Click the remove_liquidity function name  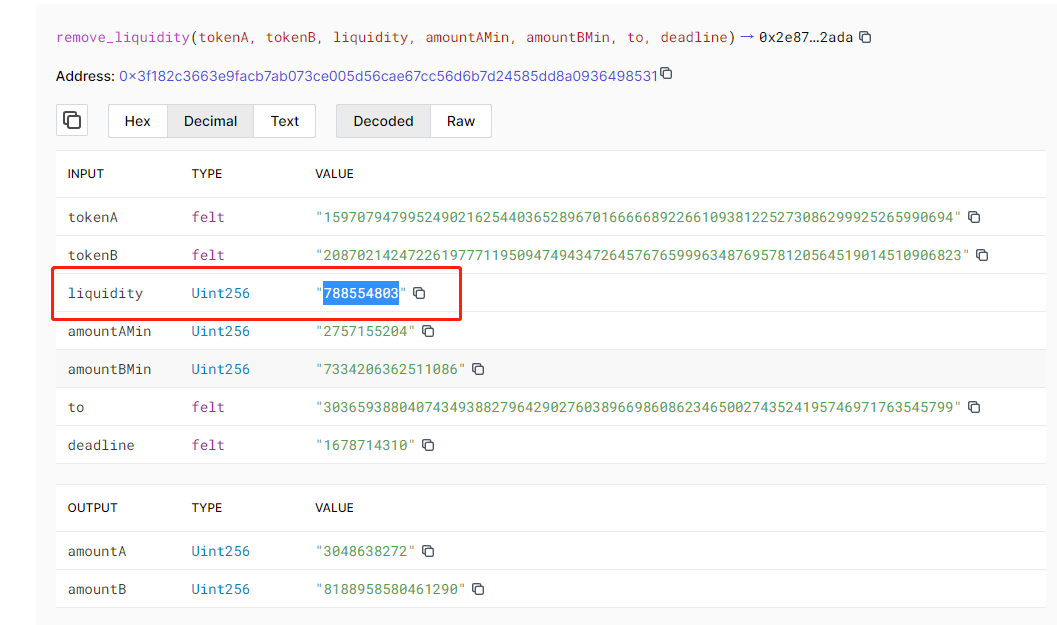(x=123, y=37)
